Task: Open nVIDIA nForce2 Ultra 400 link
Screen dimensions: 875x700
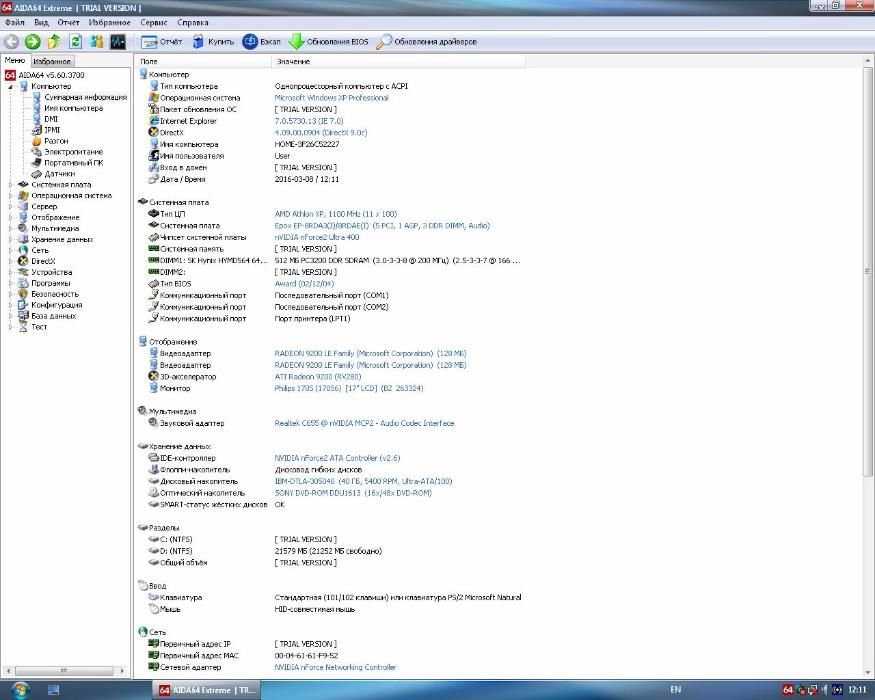Action: (317, 238)
